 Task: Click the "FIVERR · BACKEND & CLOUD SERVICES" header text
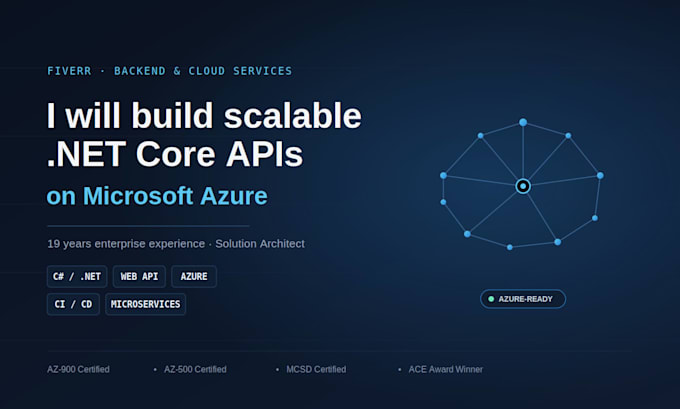170,71
